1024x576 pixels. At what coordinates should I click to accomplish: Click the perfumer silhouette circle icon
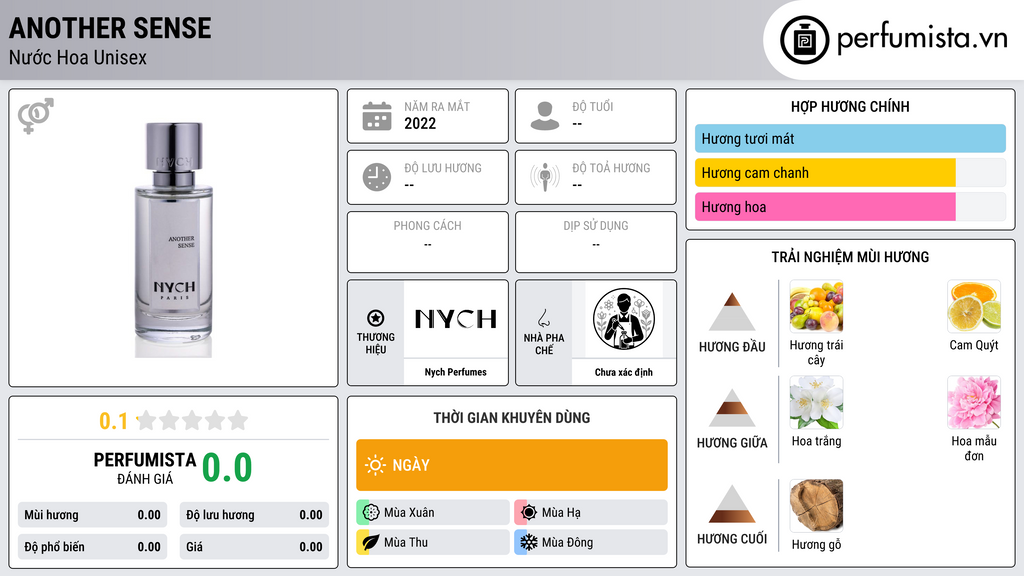tap(624, 319)
